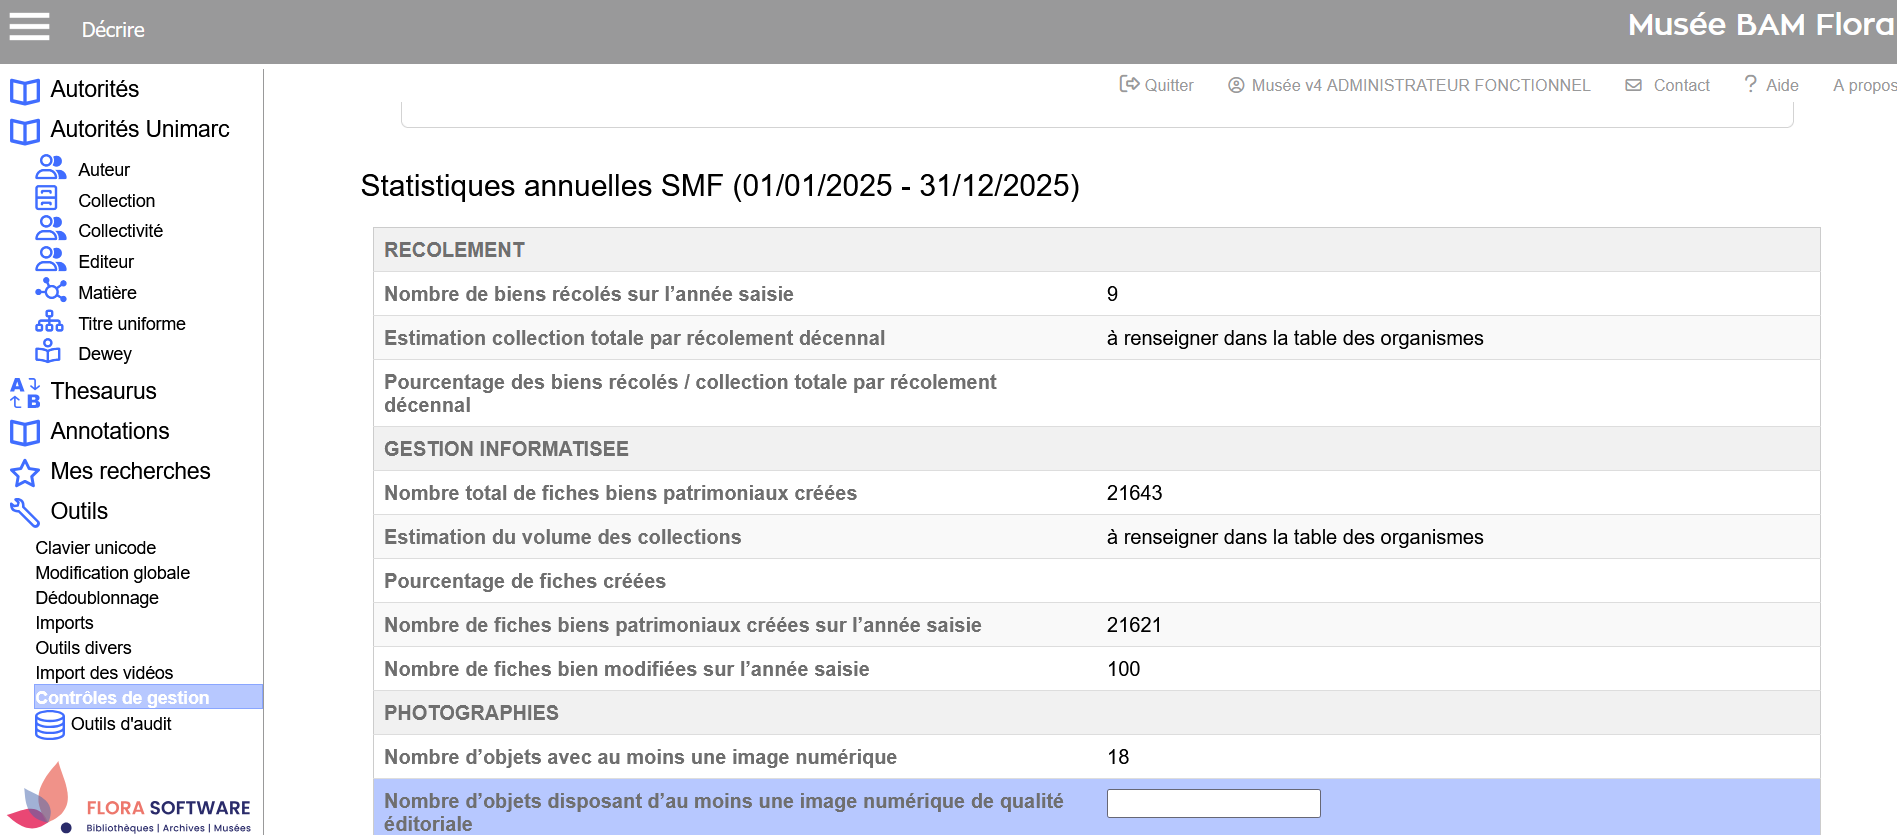Click the Dewey book reader icon
The height and width of the screenshot is (835, 1897).
click(x=48, y=352)
